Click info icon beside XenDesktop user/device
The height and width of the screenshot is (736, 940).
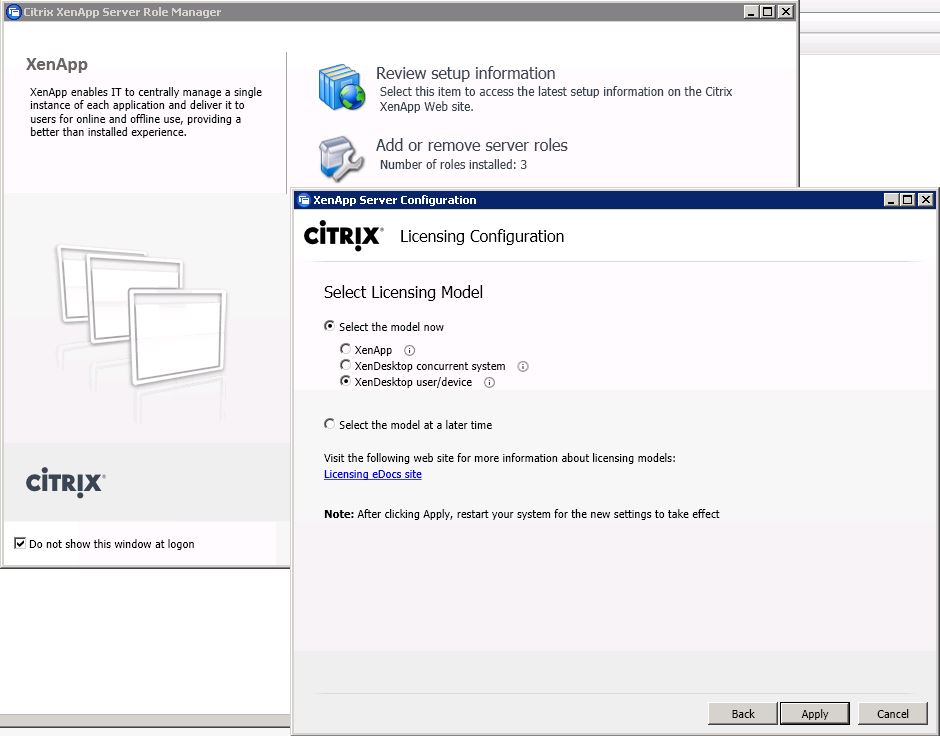(x=489, y=382)
